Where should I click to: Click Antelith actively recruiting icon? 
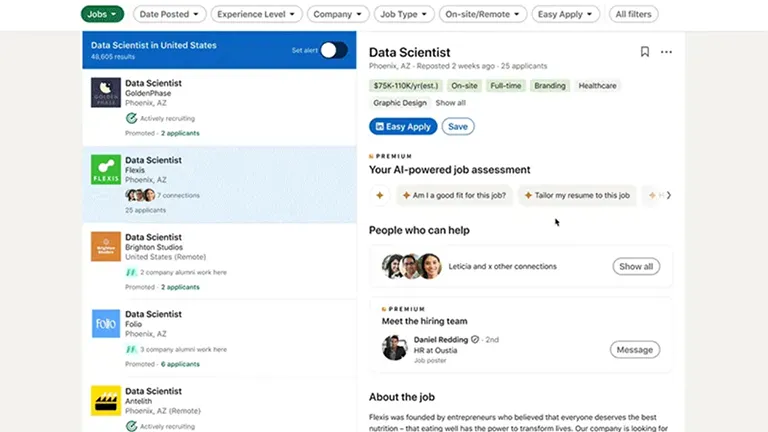point(131,426)
